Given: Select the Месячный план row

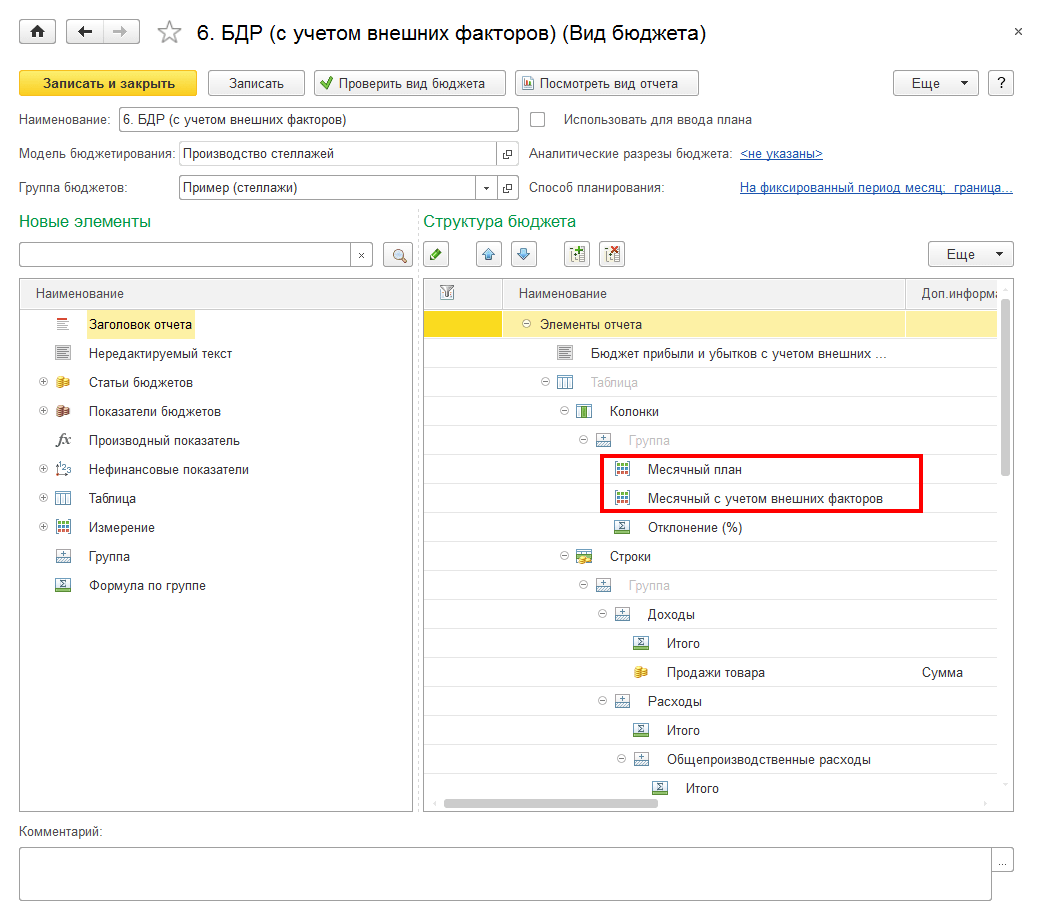Looking at the screenshot, I should (x=694, y=469).
